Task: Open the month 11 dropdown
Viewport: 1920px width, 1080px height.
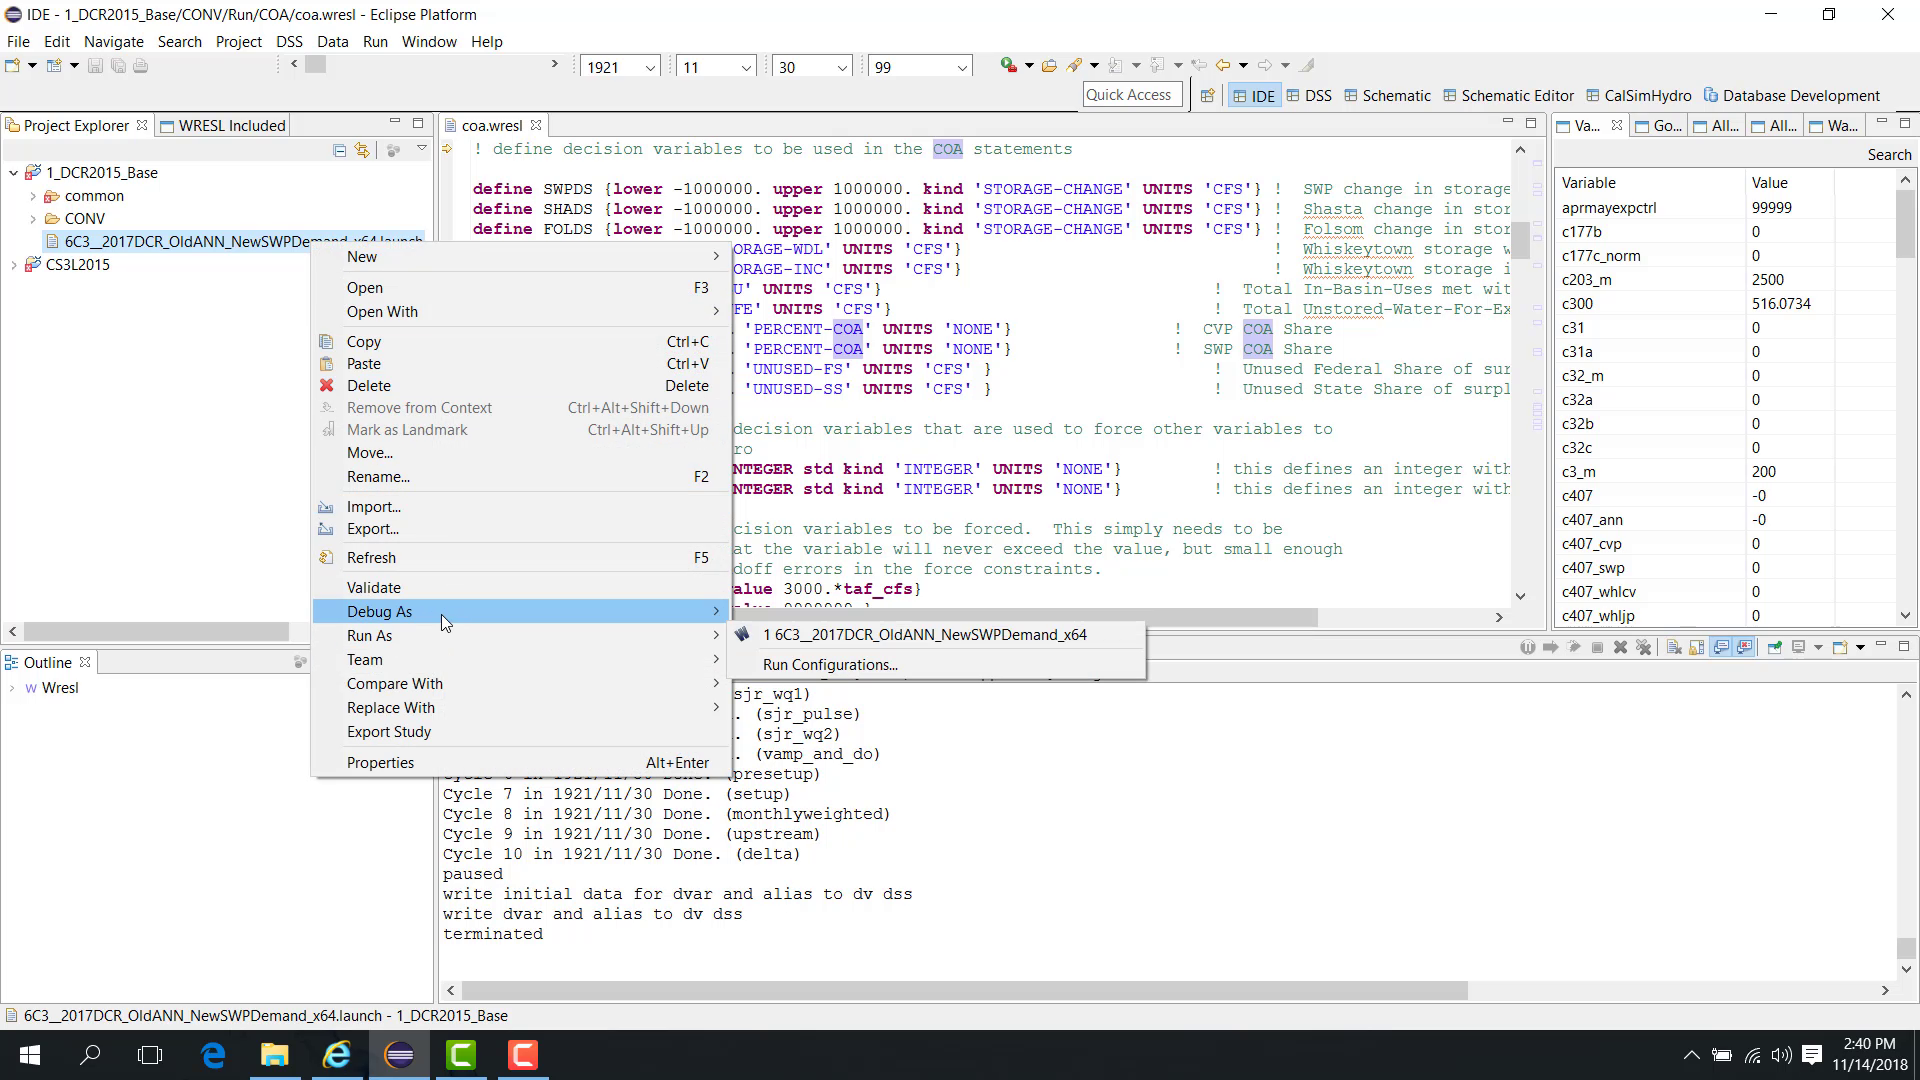Action: tap(746, 67)
